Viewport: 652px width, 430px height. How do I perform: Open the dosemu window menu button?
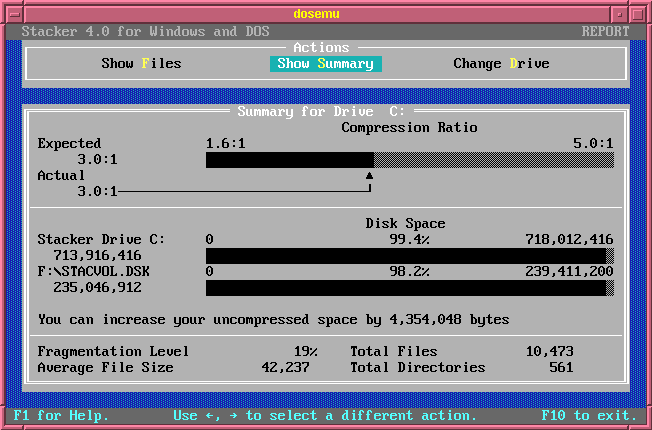point(15,15)
